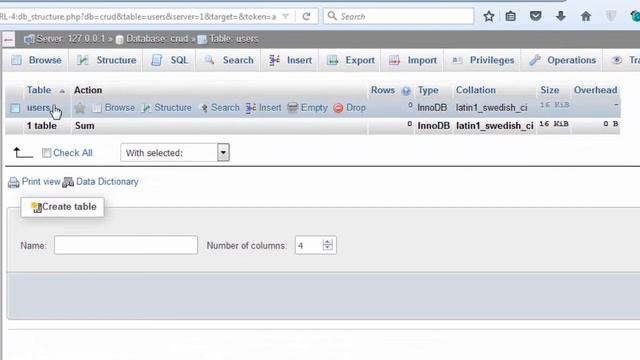Open the Insert tab

(290, 60)
